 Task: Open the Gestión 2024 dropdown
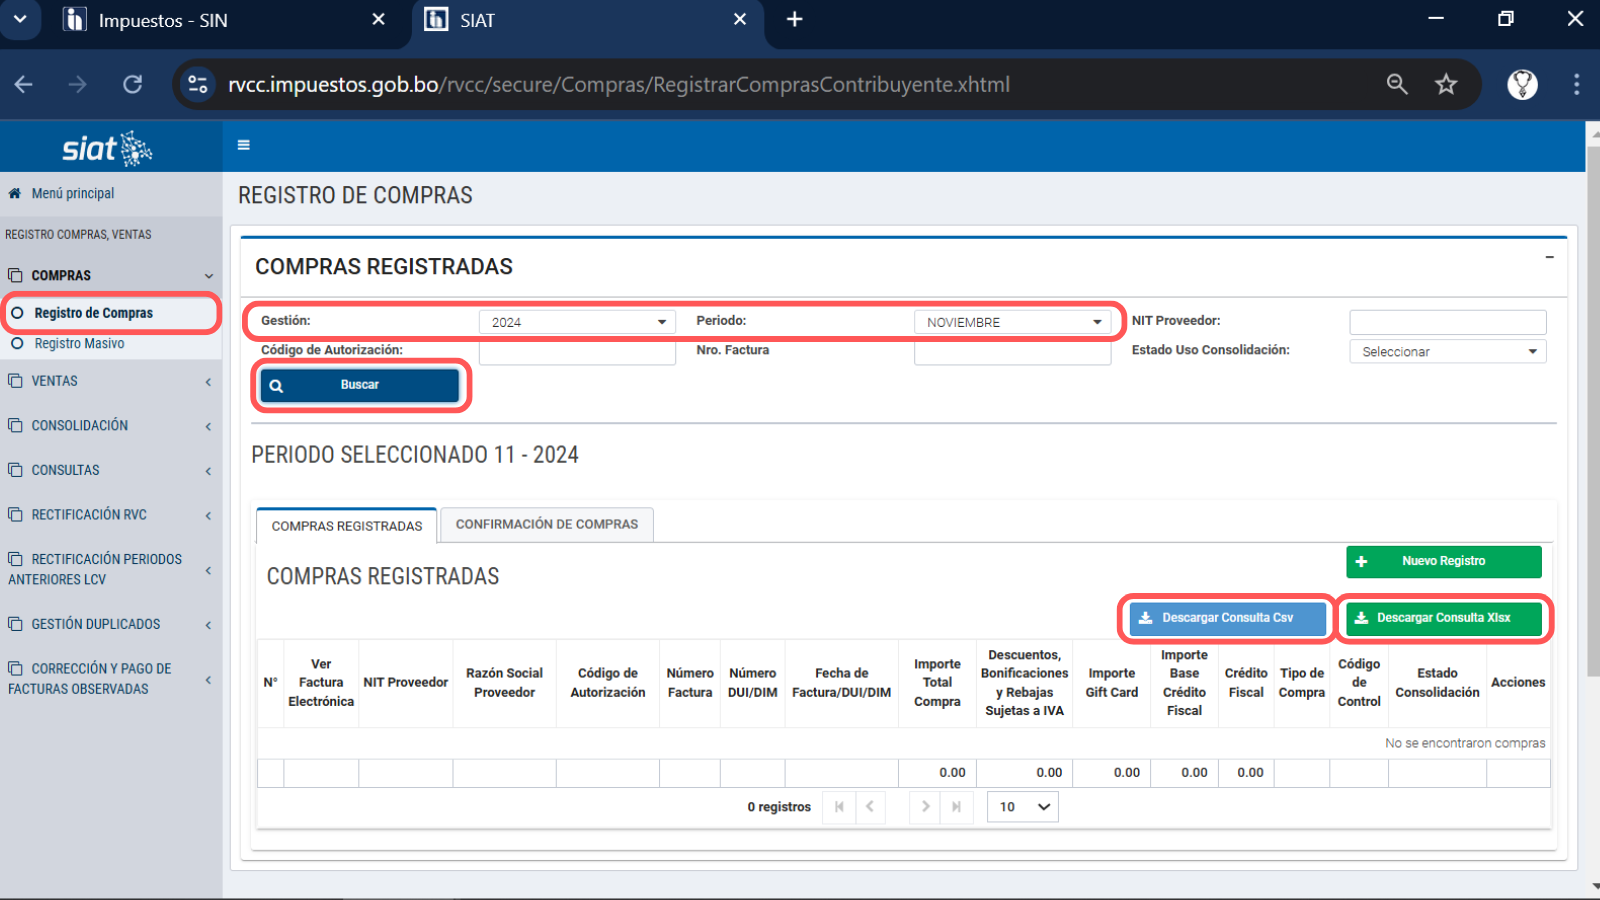pos(577,322)
